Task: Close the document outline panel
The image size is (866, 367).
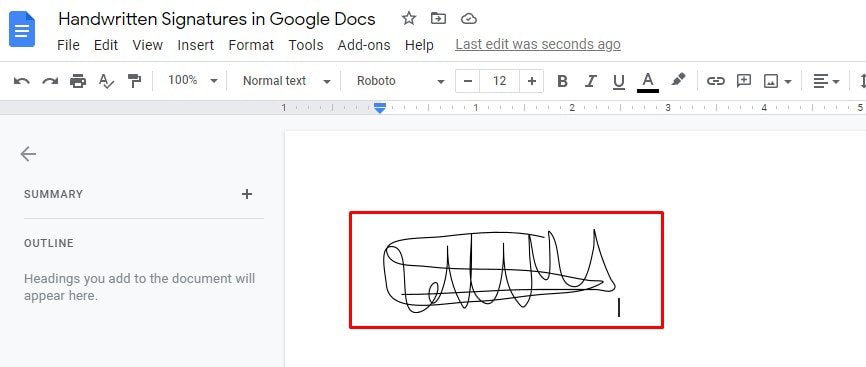Action: [28, 154]
